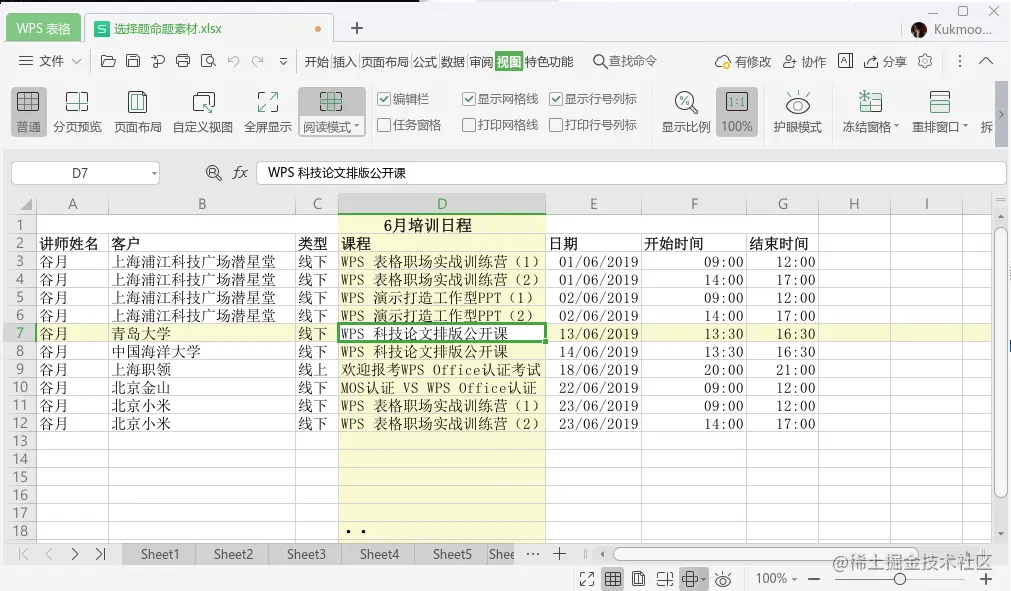This screenshot has height=591, width=1011.
Task: Open Print Preview magnifier icon
Action: tap(208, 61)
